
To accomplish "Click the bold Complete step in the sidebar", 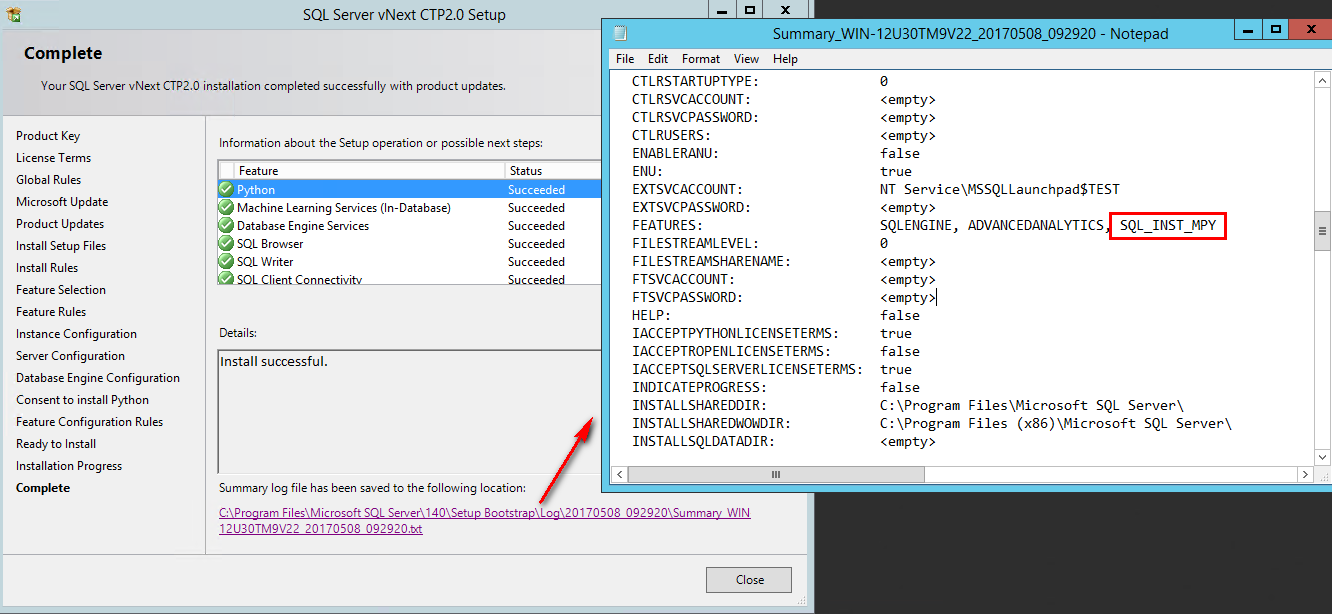I will [x=43, y=488].
